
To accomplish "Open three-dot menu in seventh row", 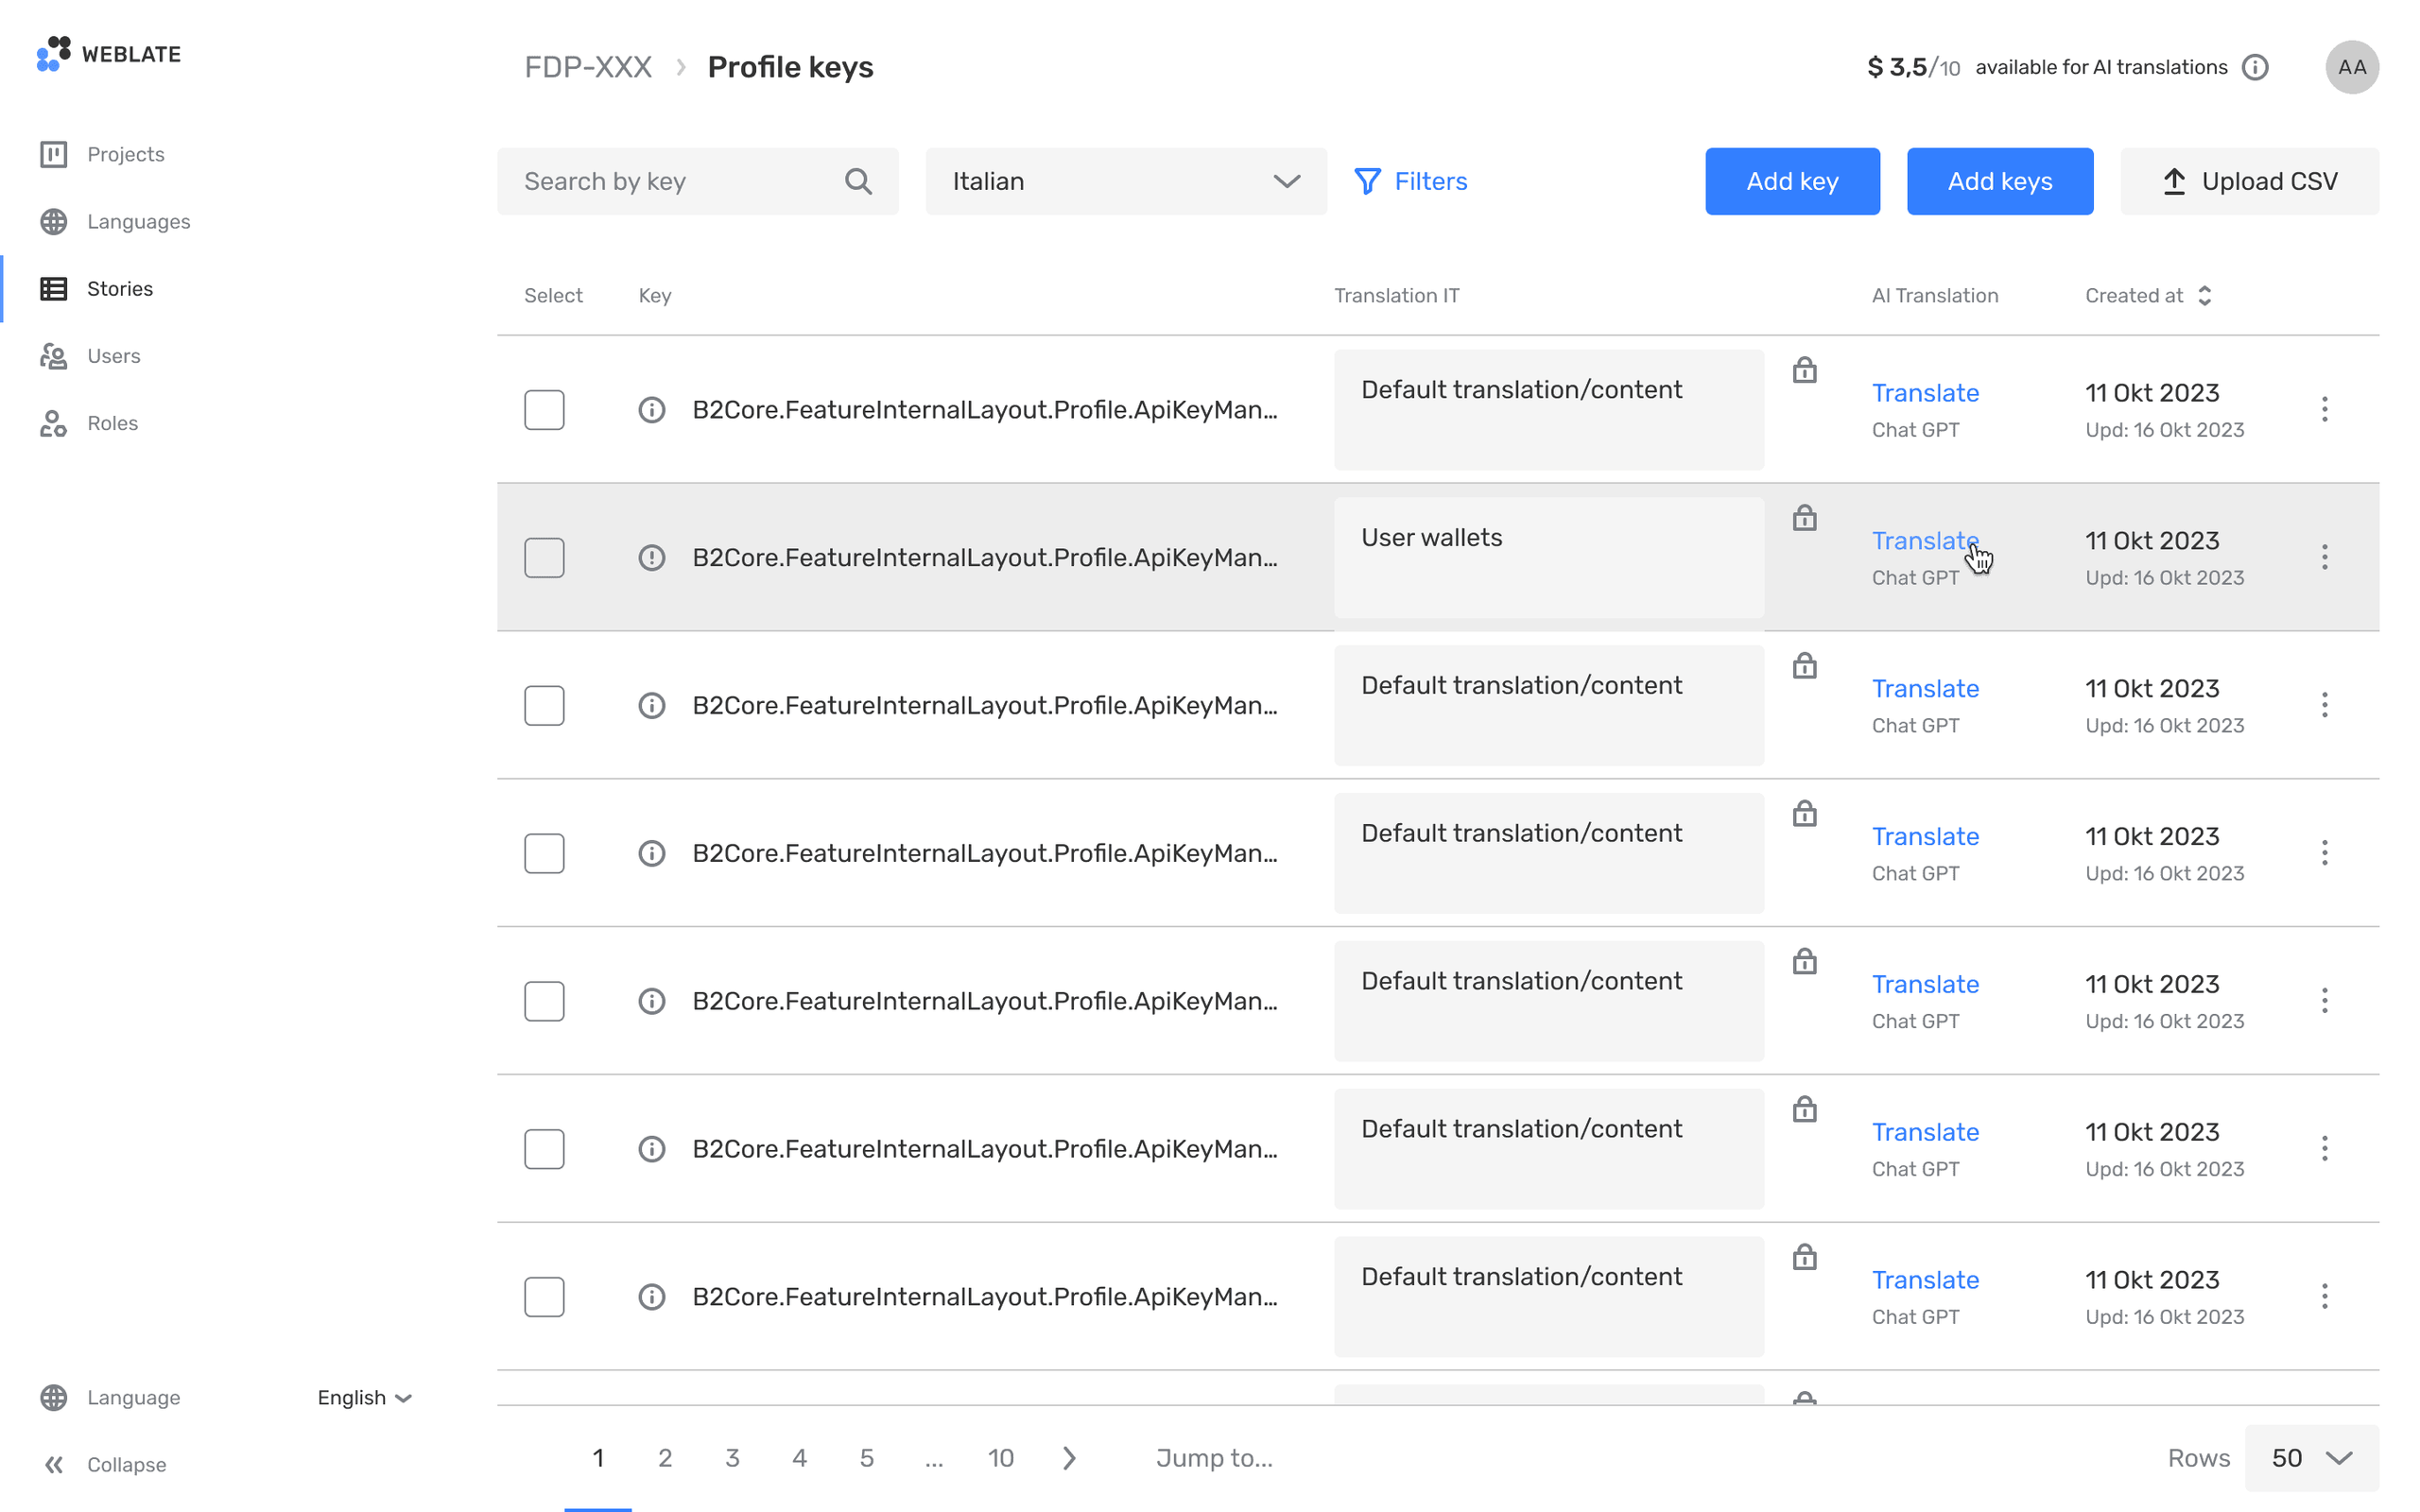I will pos(2325,1296).
